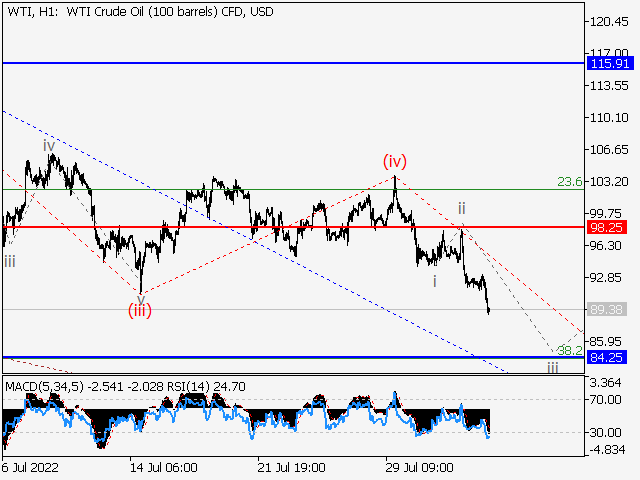Select the blue 115.91 price label
This screenshot has width=640, height=480.
pos(610,64)
